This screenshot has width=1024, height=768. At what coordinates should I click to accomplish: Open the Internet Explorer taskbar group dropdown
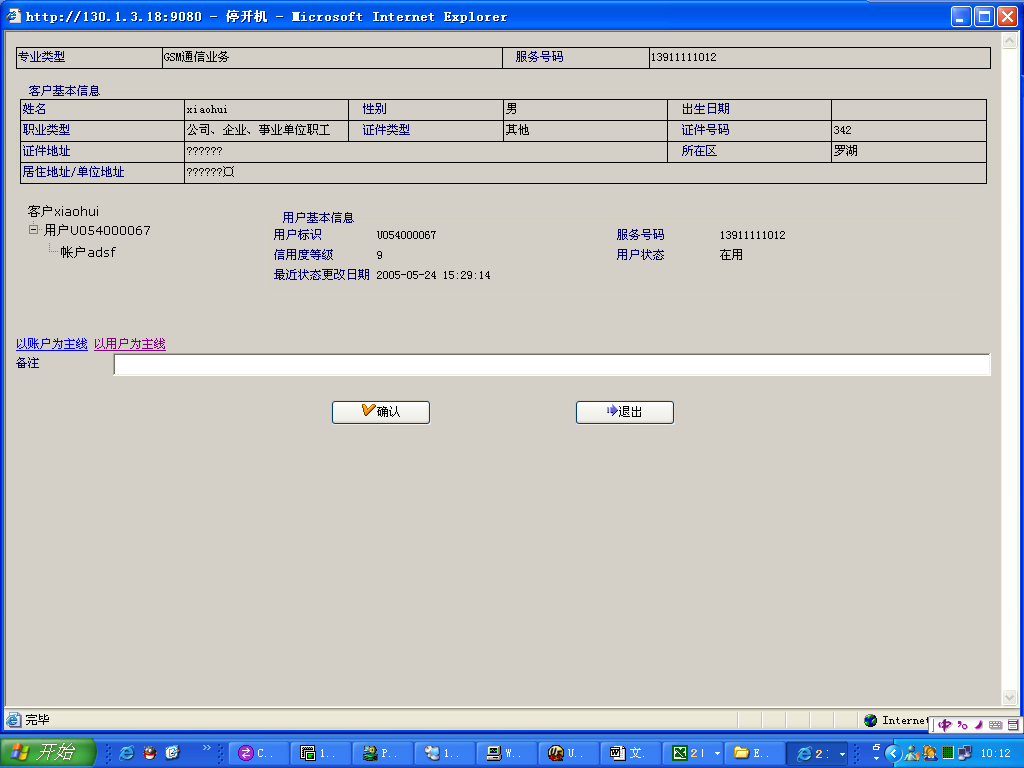[x=842, y=753]
